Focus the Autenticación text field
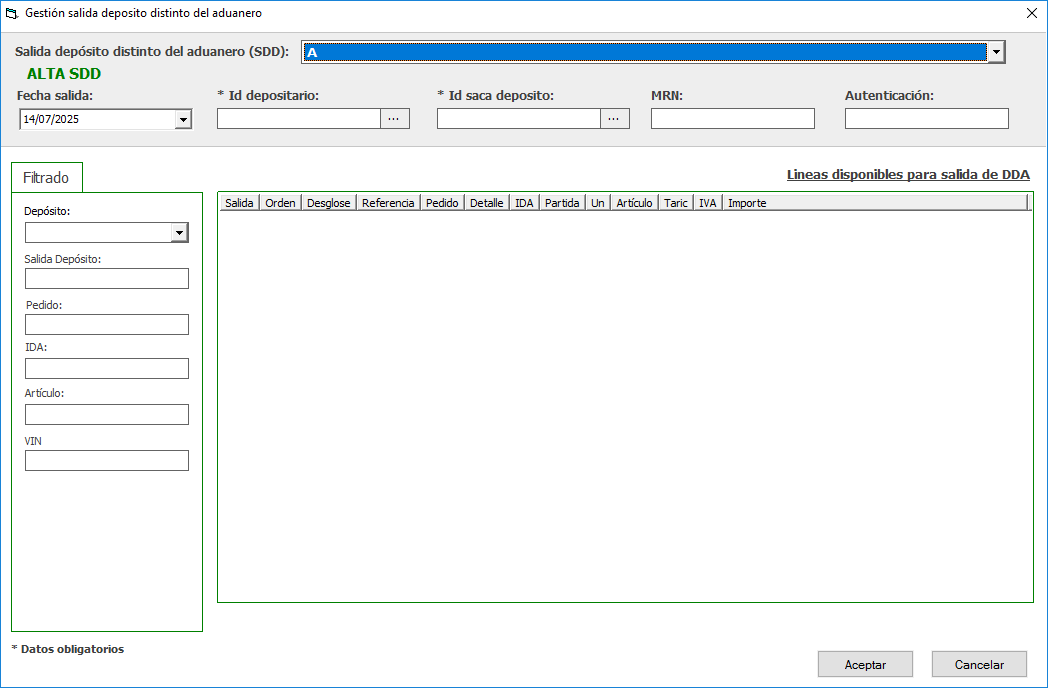Viewport: 1048px width, 688px height. 926,119
